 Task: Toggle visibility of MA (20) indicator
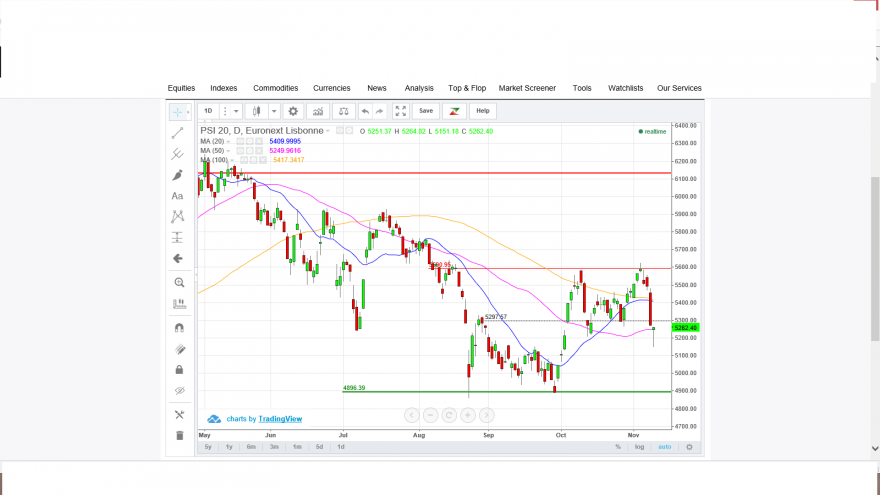click(240, 141)
